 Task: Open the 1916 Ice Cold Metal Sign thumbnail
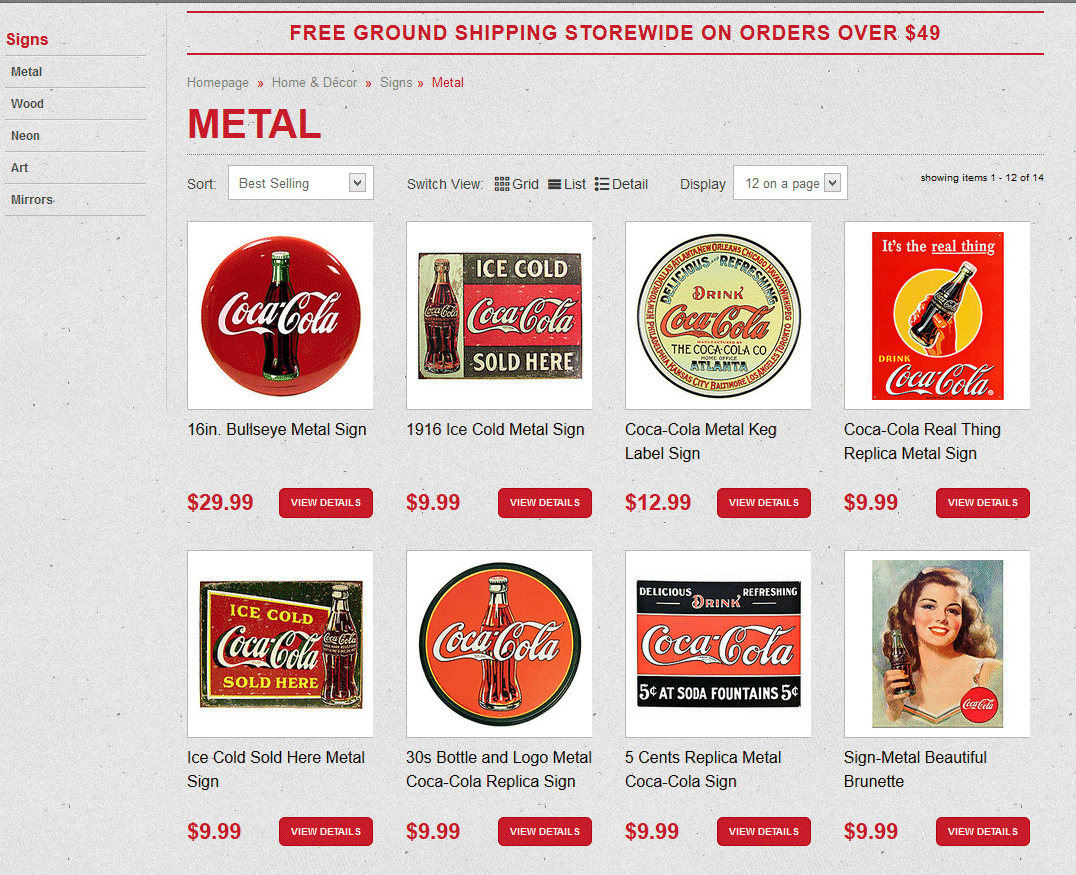500,315
